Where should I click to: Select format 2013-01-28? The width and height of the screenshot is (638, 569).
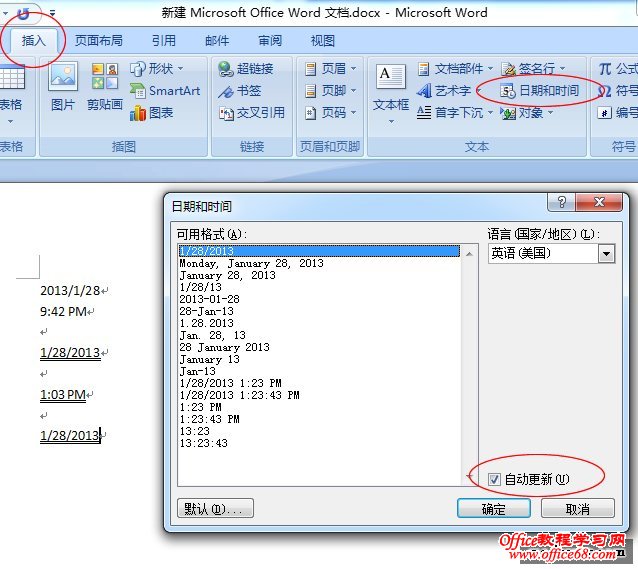coord(319,299)
